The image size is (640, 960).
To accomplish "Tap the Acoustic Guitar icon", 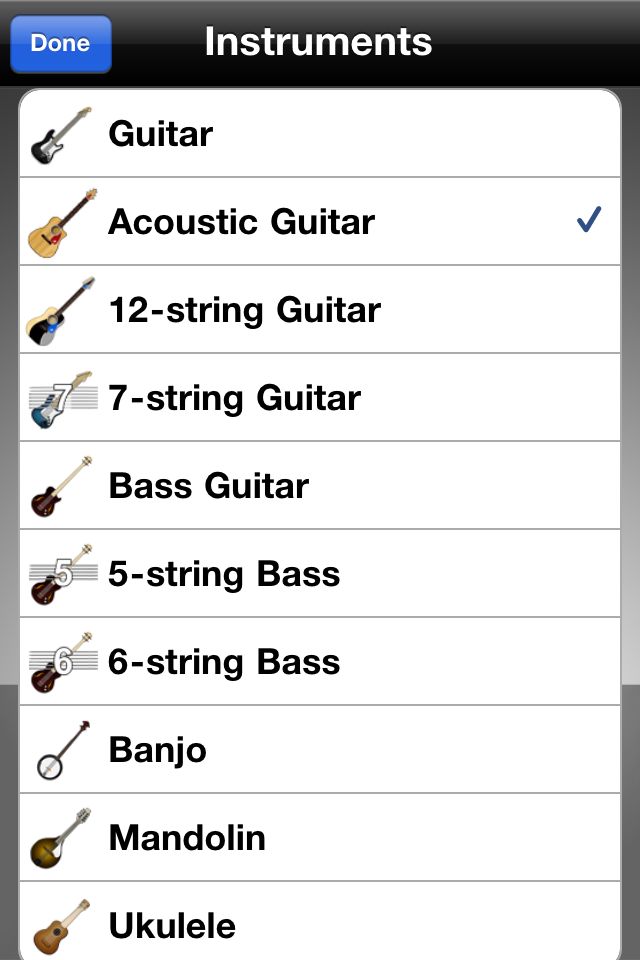I will (62, 223).
